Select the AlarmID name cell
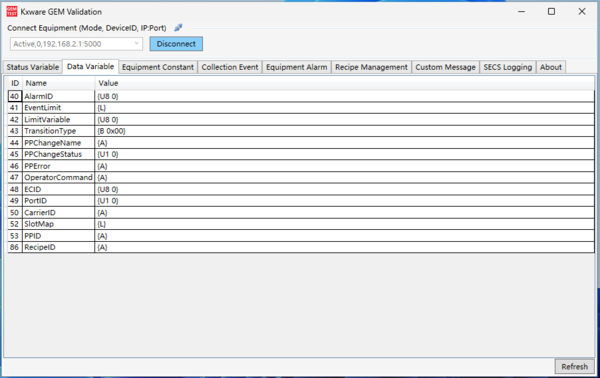 58,96
